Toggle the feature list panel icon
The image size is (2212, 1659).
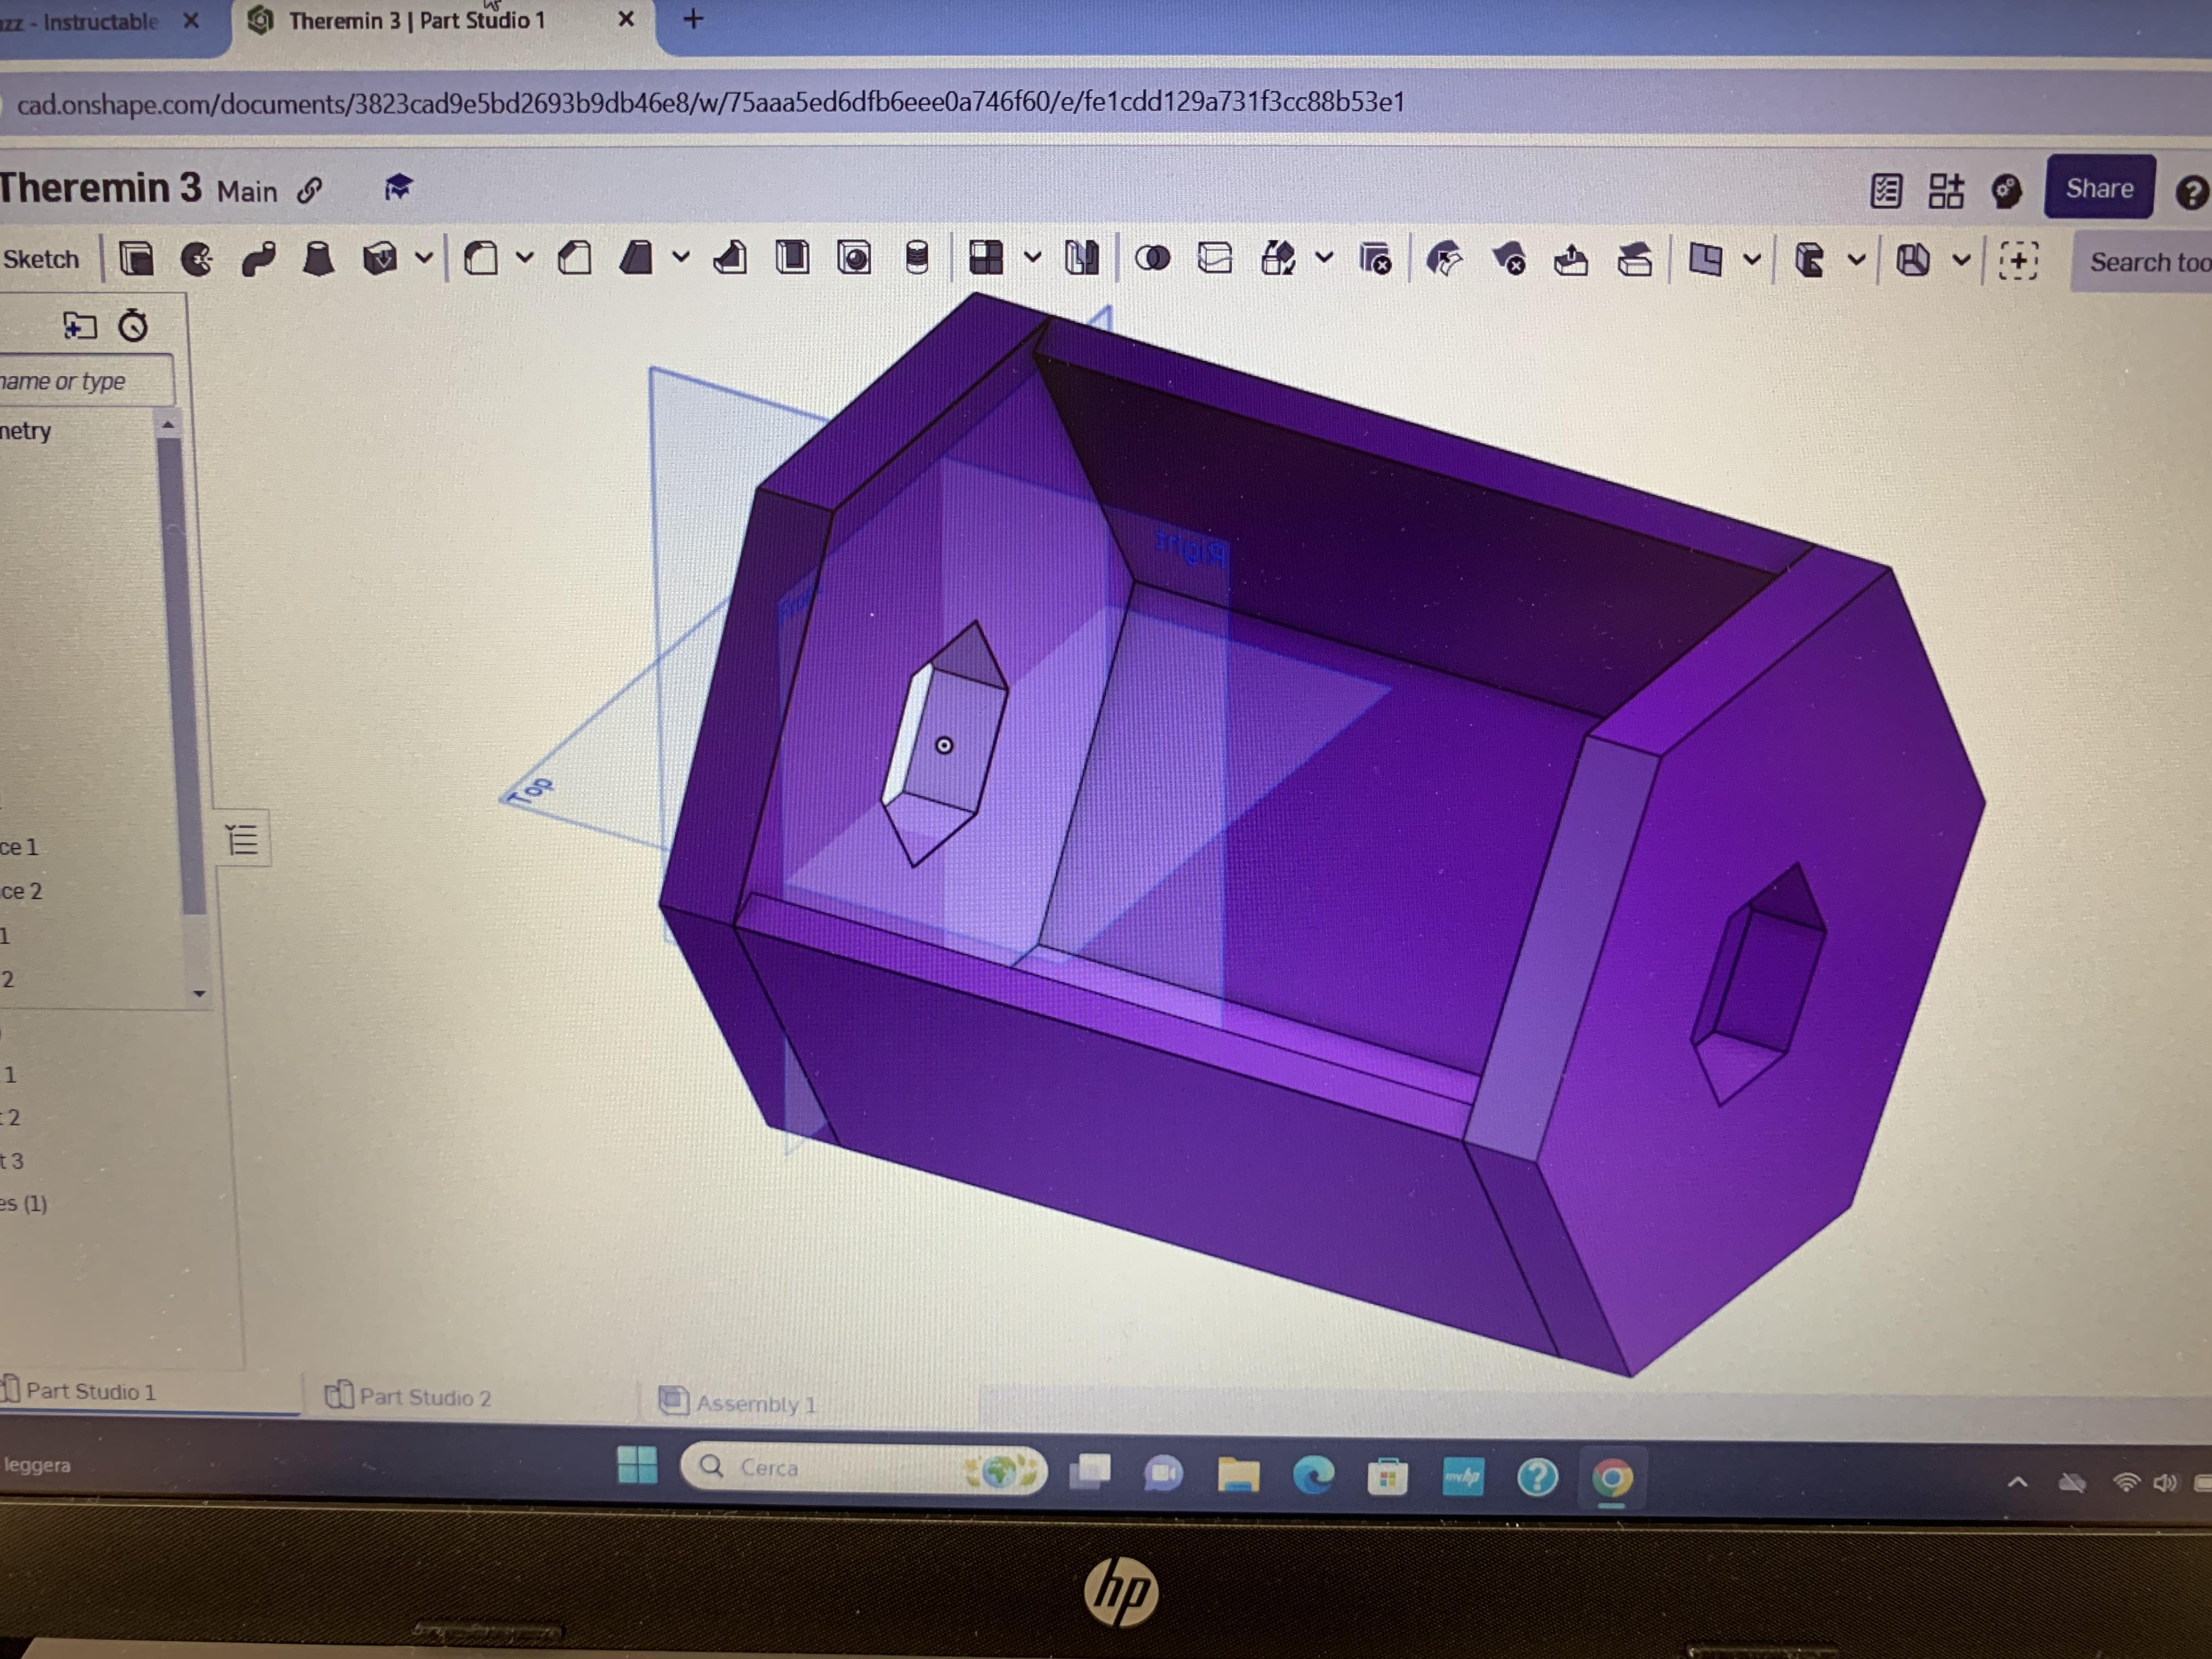[242, 839]
